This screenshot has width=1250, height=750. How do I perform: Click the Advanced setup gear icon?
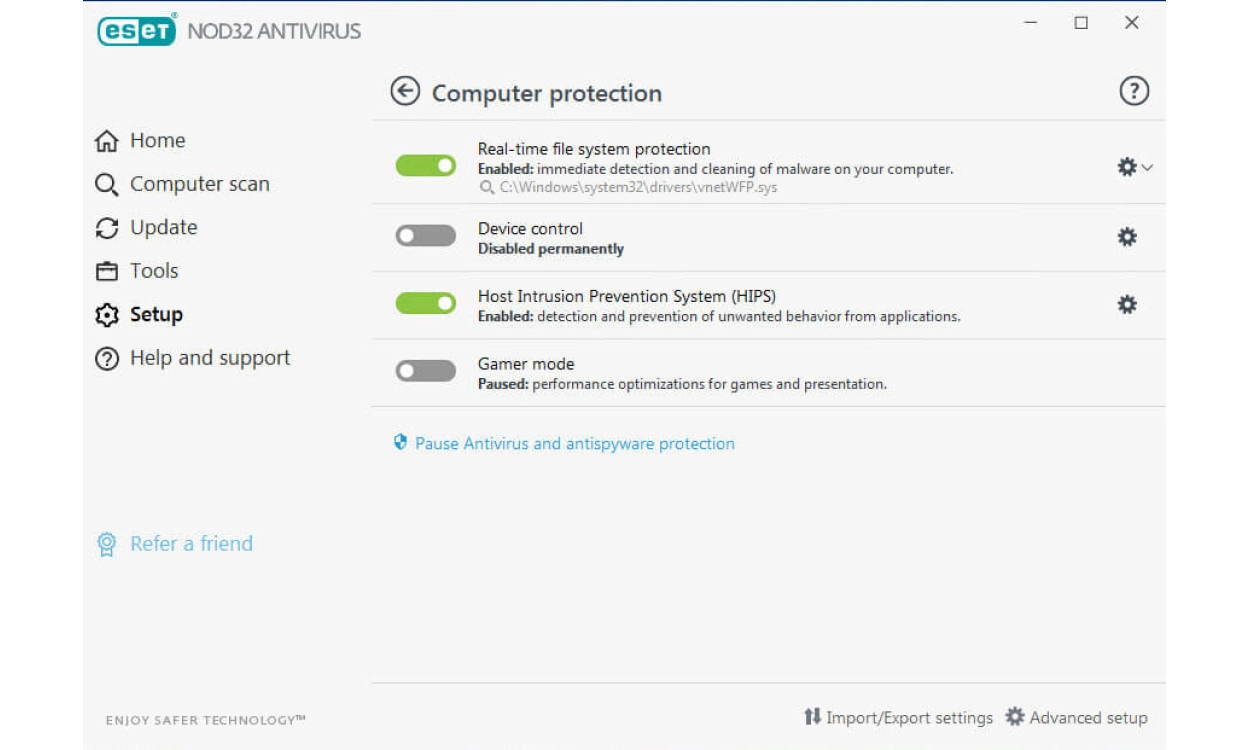pyautogui.click(x=1015, y=717)
